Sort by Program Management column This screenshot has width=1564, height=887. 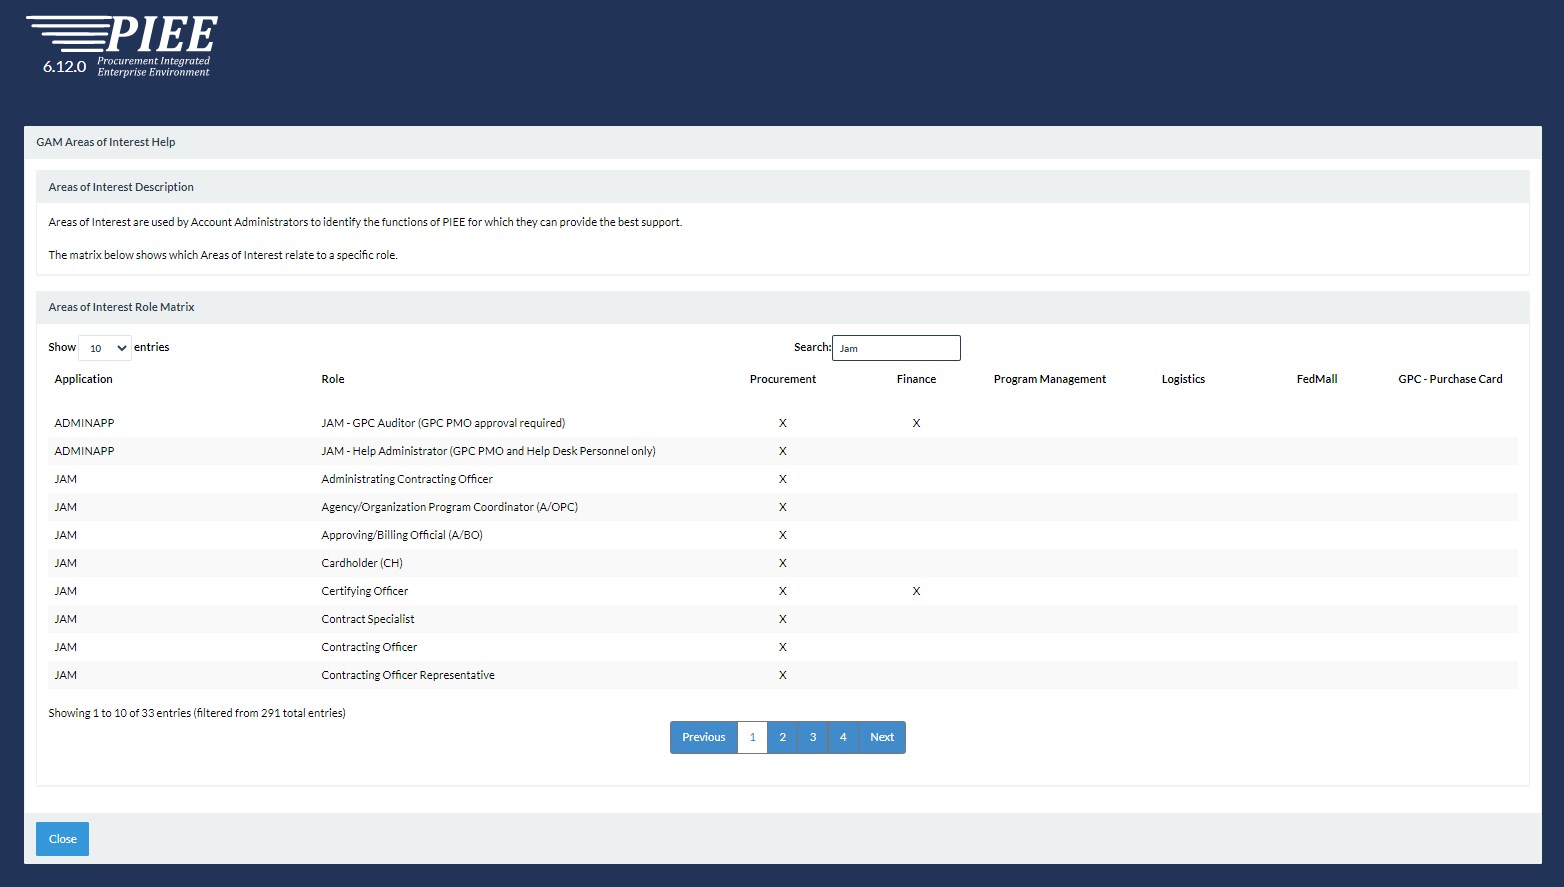pyautogui.click(x=1050, y=379)
